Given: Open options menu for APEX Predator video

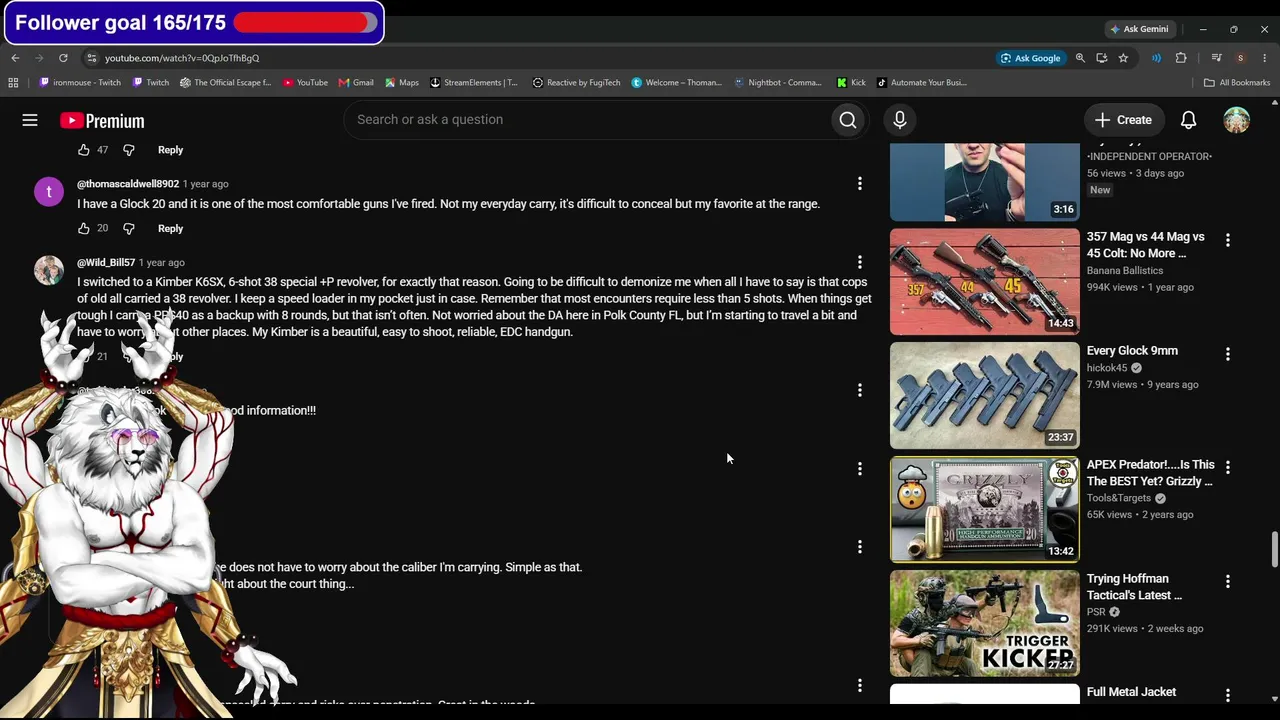Looking at the screenshot, I should [1228, 467].
